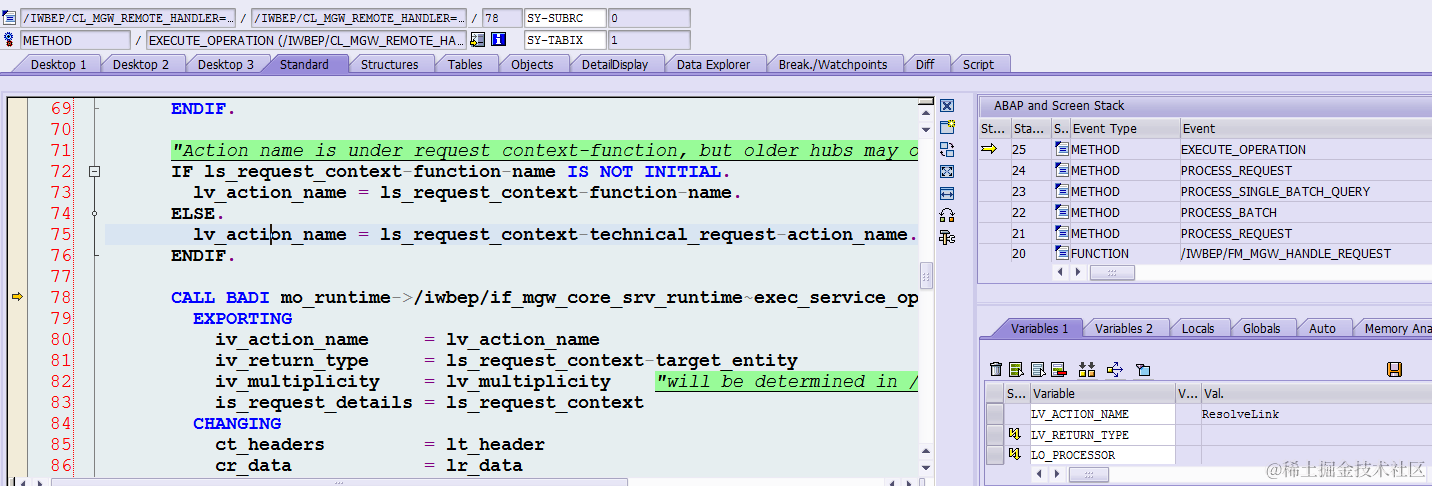The image size is (1432, 486).
Task: Click the METHOD icon in stack row 24
Action: click(x=1061, y=170)
